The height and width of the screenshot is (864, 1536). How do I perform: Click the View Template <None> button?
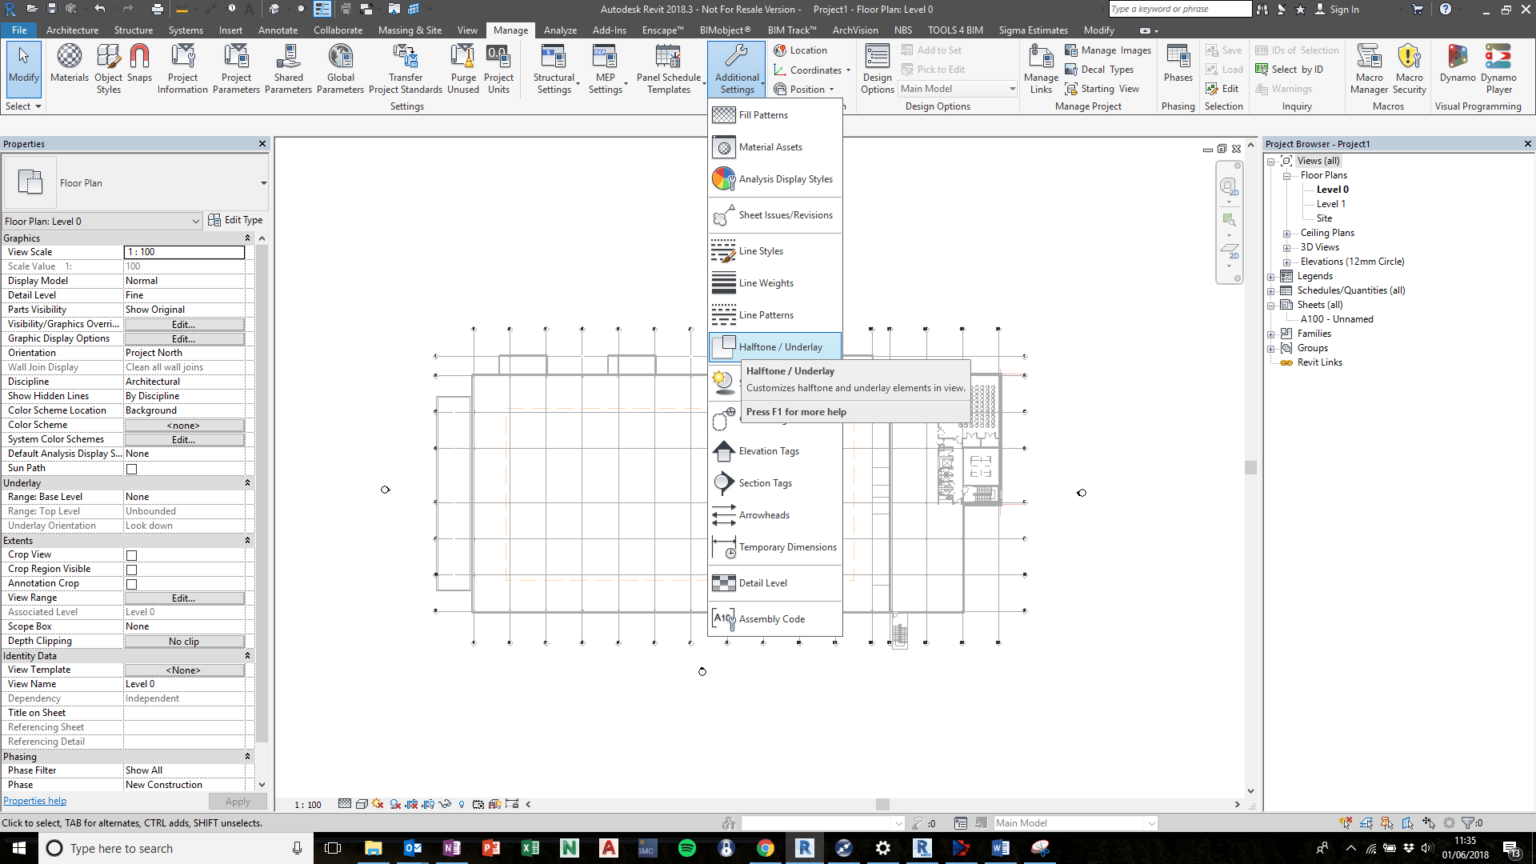click(x=184, y=670)
